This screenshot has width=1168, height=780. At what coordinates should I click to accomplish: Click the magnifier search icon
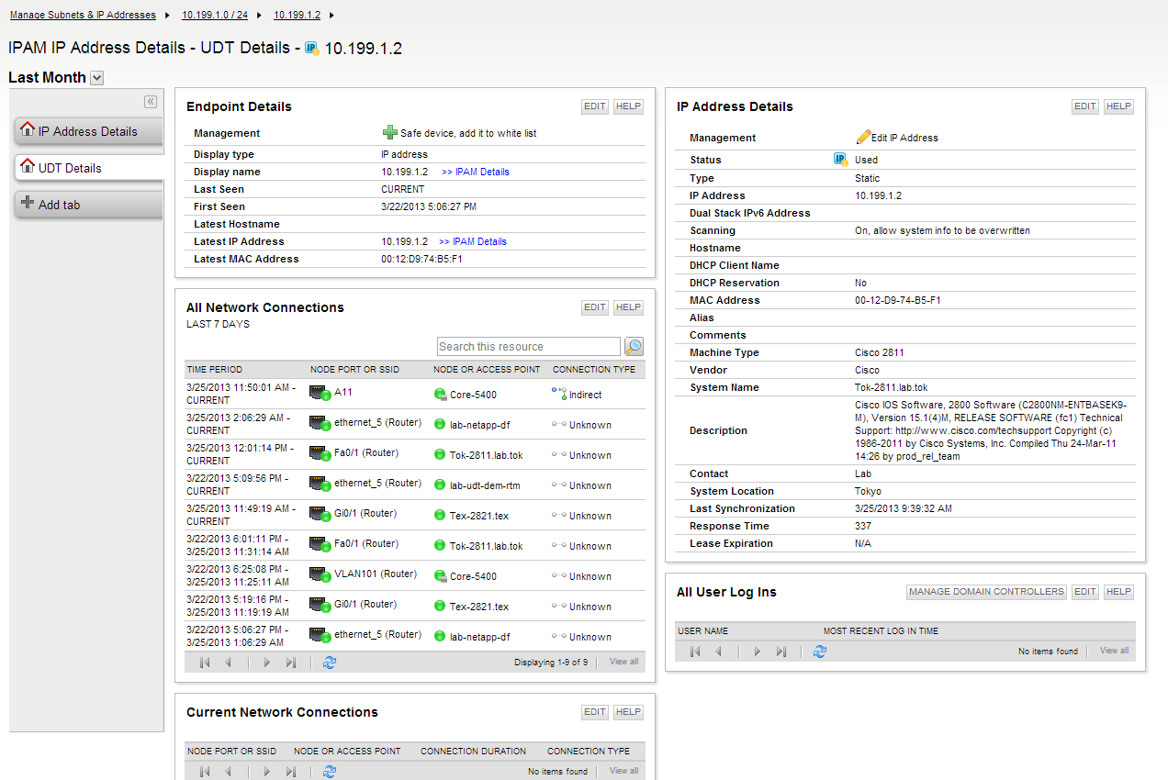click(634, 346)
